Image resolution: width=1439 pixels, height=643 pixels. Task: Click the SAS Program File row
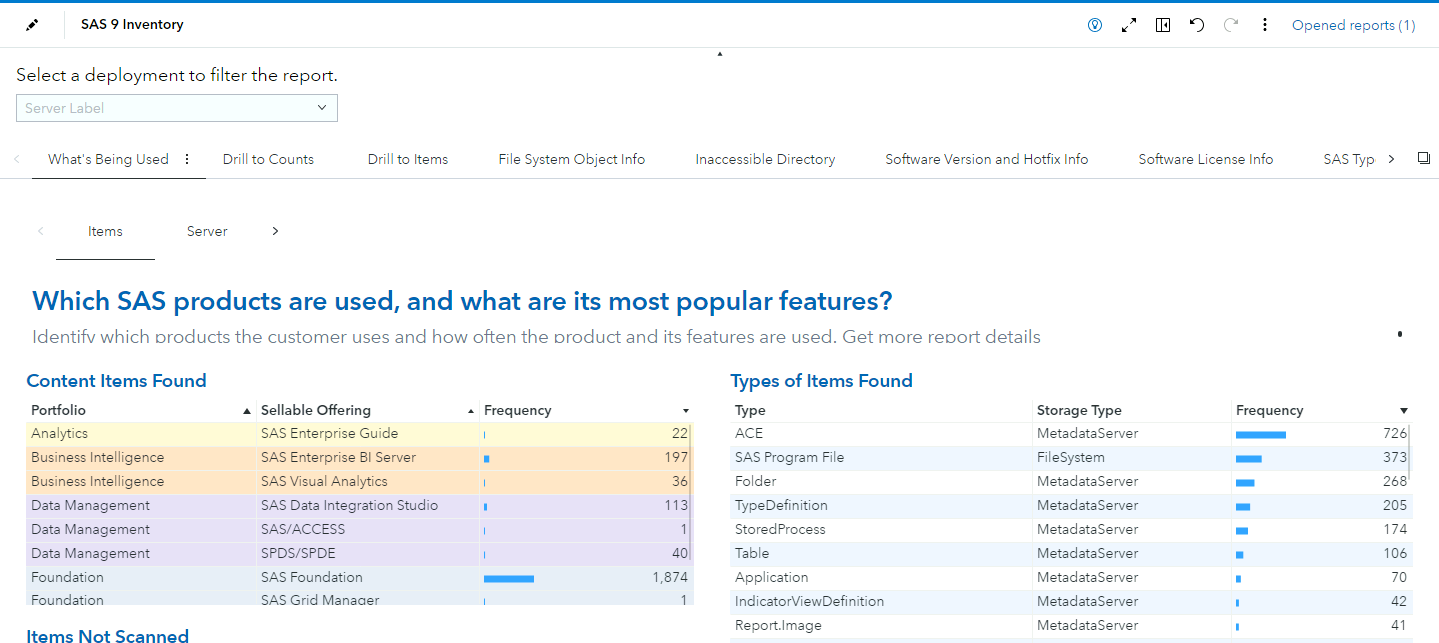click(789, 457)
